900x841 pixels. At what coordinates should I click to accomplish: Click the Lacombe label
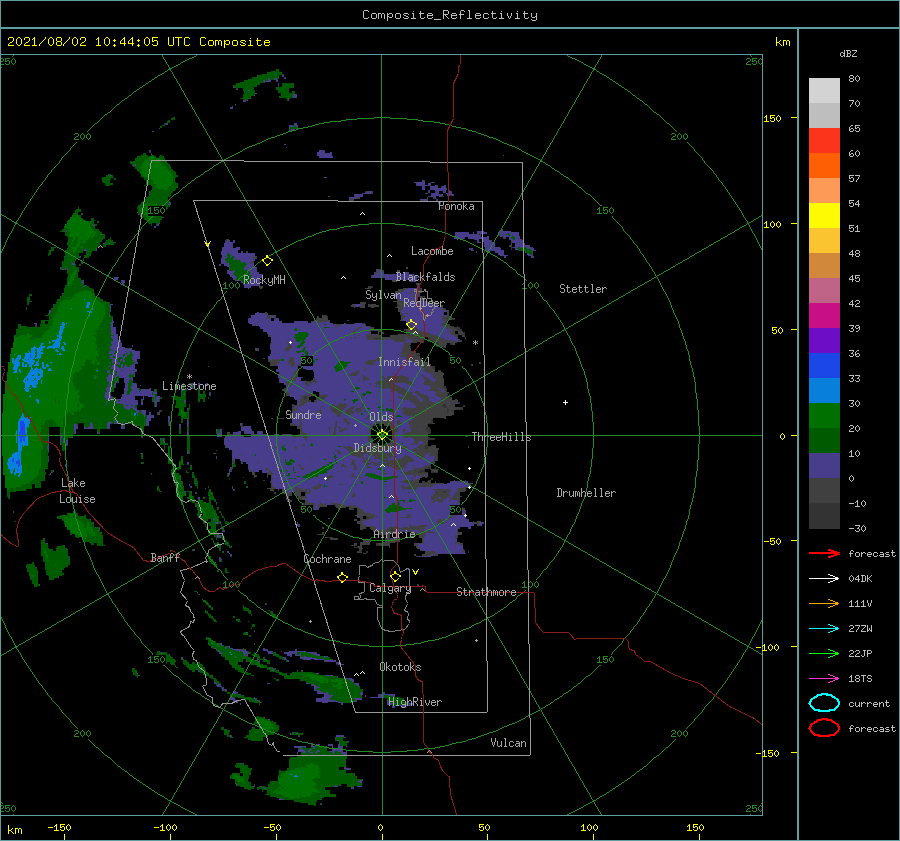coord(432,251)
